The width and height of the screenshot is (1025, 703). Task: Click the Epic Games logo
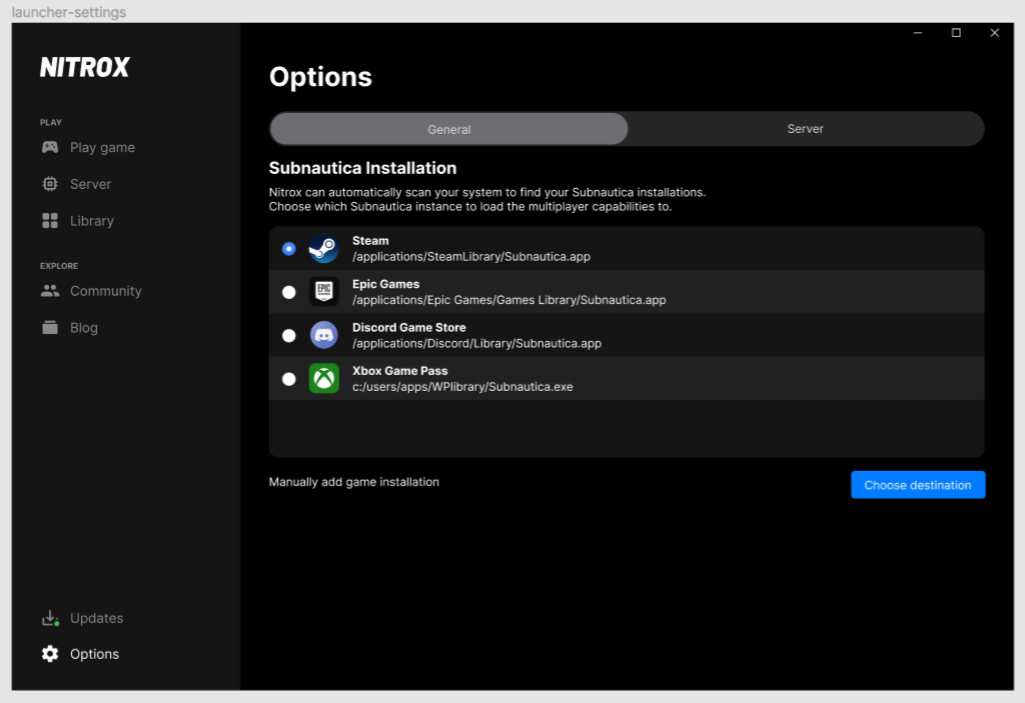[323, 291]
